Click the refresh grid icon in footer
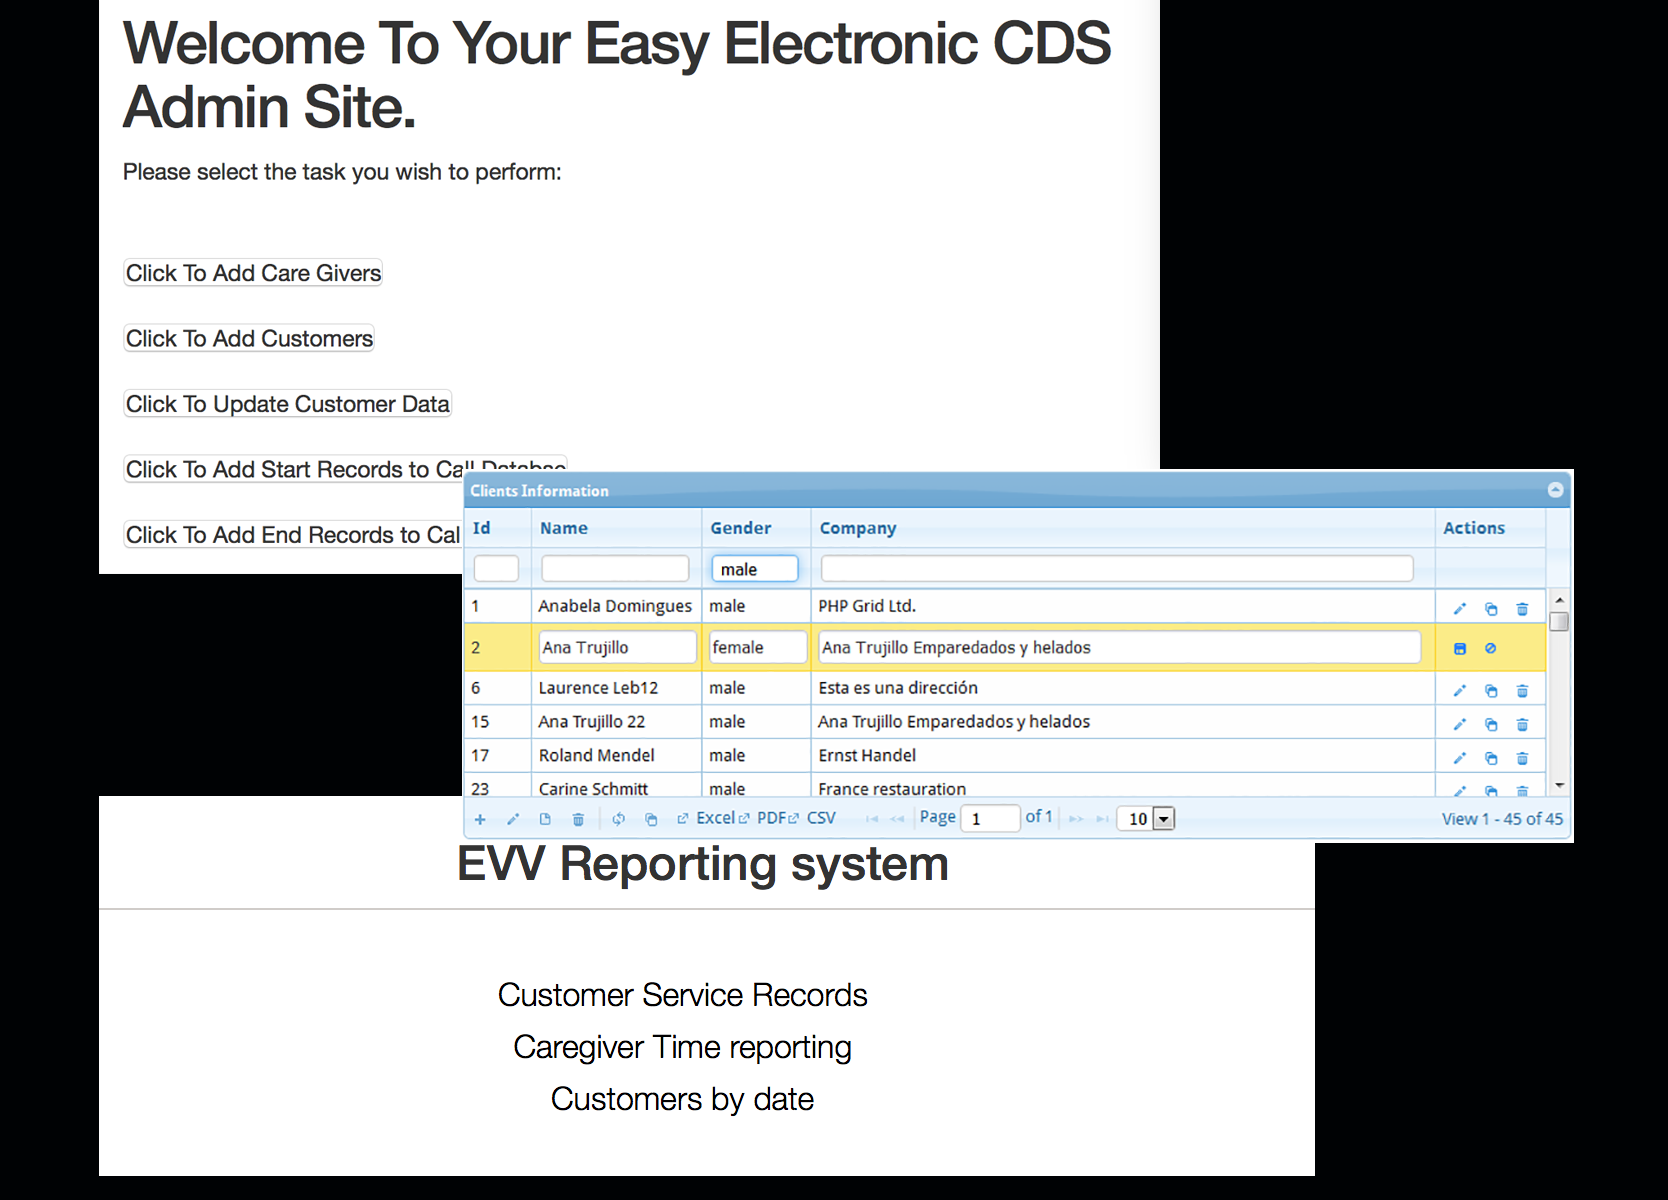Image resolution: width=1668 pixels, height=1200 pixels. (618, 819)
